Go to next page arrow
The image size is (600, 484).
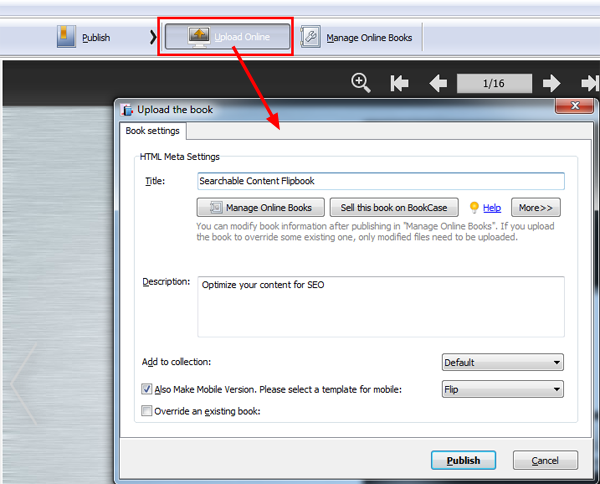pos(551,83)
